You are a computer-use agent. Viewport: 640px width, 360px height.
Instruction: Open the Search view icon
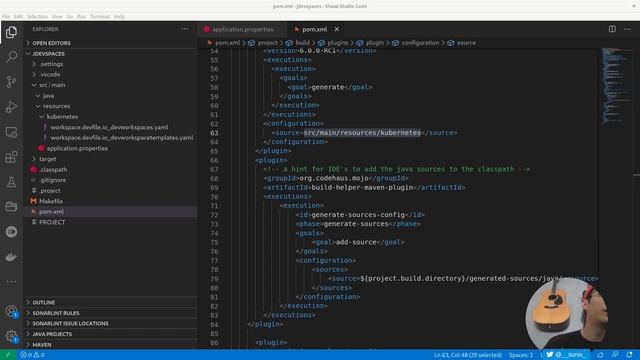[11, 57]
